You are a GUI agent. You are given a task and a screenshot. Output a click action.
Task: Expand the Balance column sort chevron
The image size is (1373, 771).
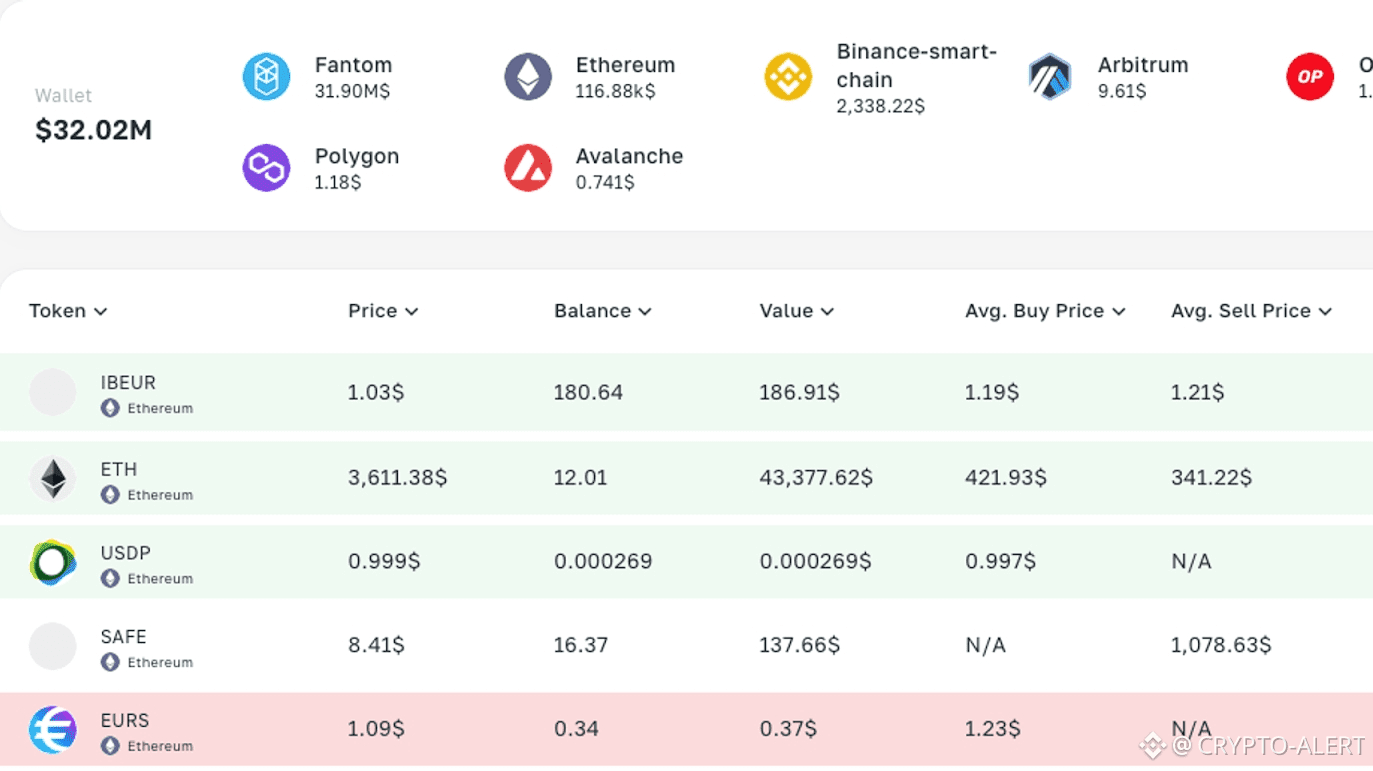tap(645, 312)
